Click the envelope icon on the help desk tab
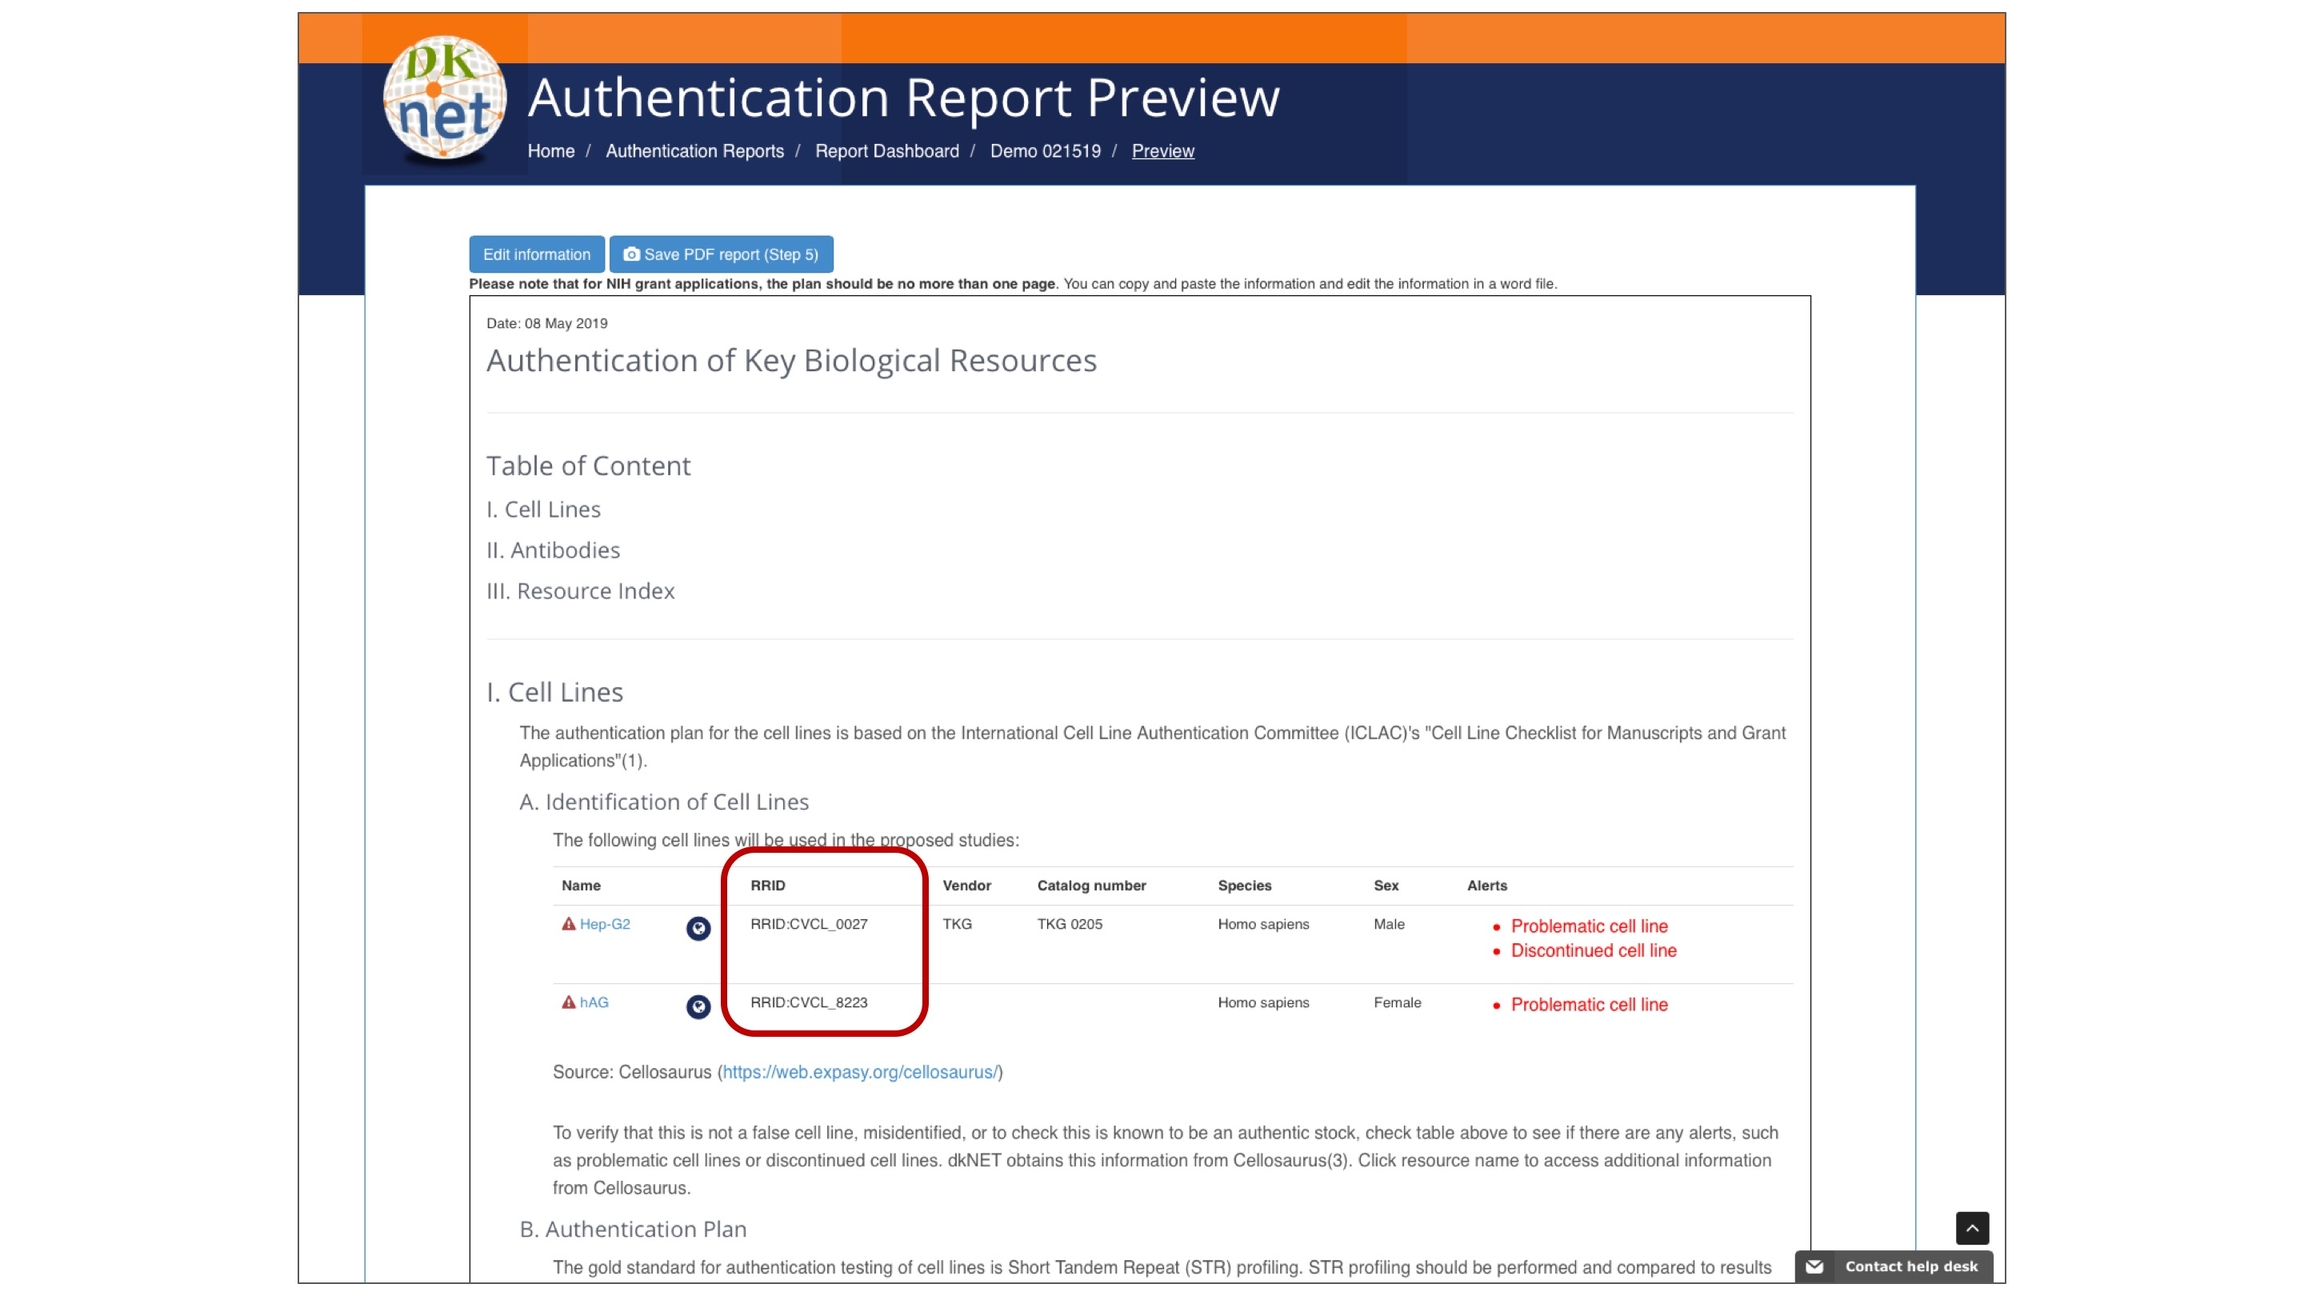The height and width of the screenshot is (1296, 2304). click(1815, 1266)
